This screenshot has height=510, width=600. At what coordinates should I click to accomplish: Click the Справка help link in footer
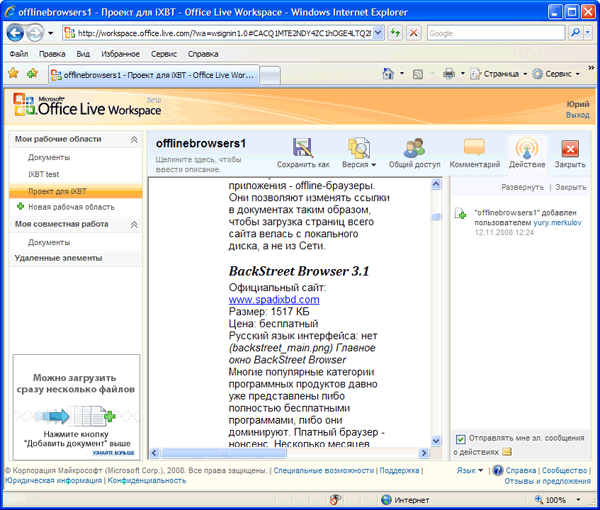pos(520,470)
